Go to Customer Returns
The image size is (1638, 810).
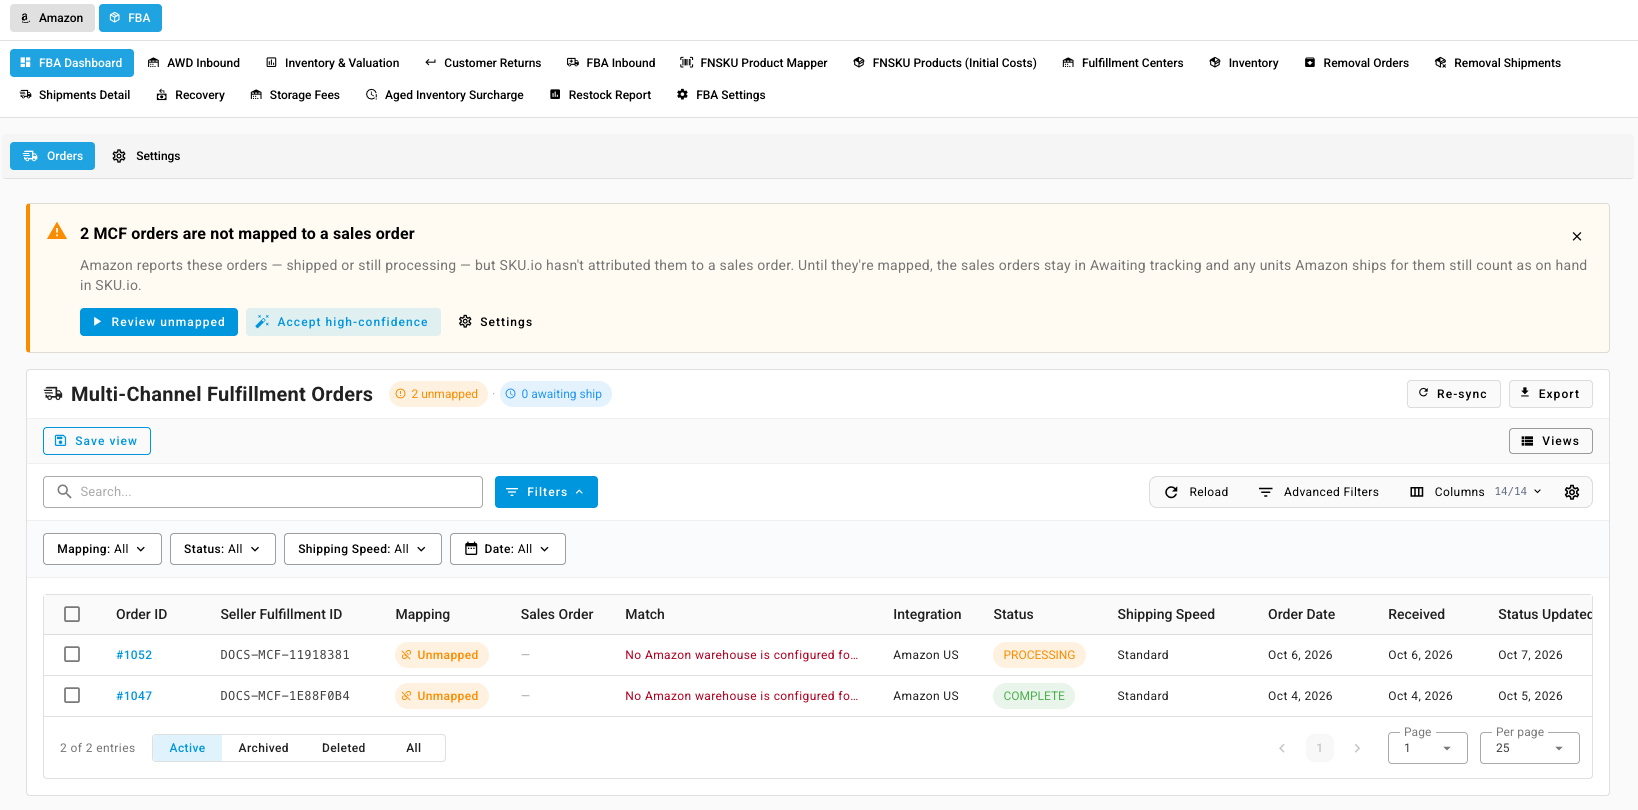(x=483, y=63)
